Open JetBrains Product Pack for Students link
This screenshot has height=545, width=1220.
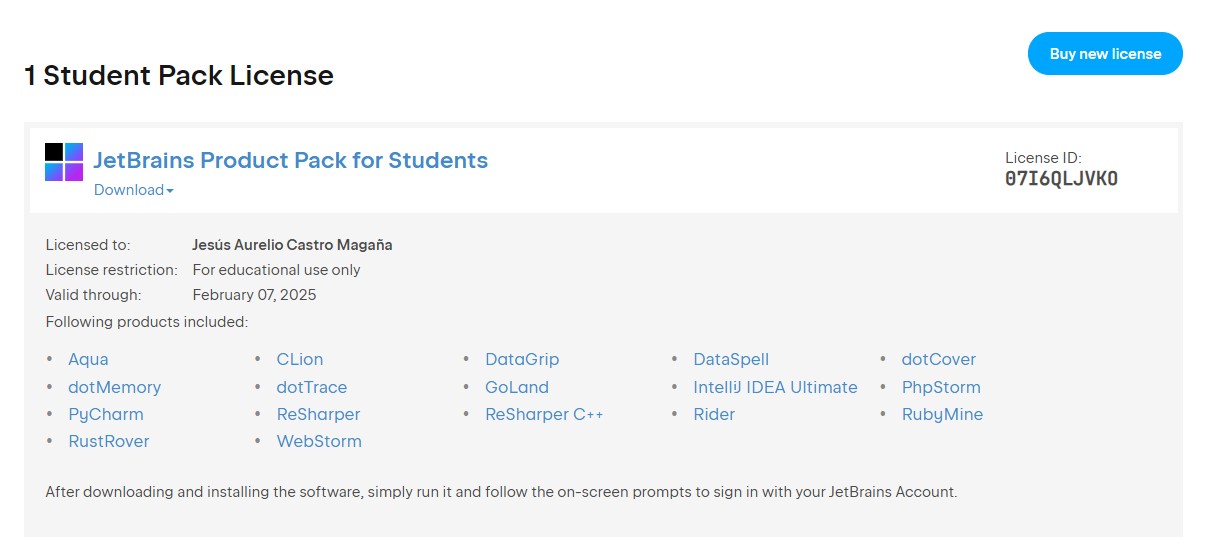pos(290,160)
